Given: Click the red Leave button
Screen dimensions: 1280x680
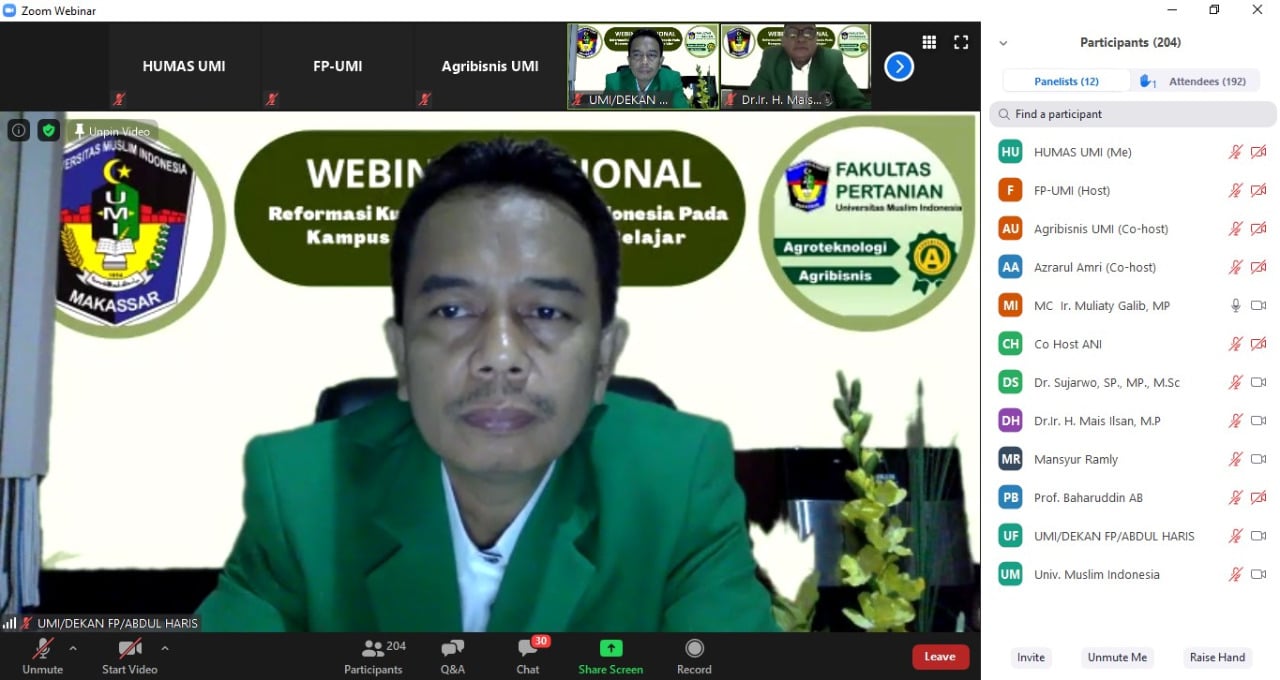Looking at the screenshot, I should pos(940,657).
